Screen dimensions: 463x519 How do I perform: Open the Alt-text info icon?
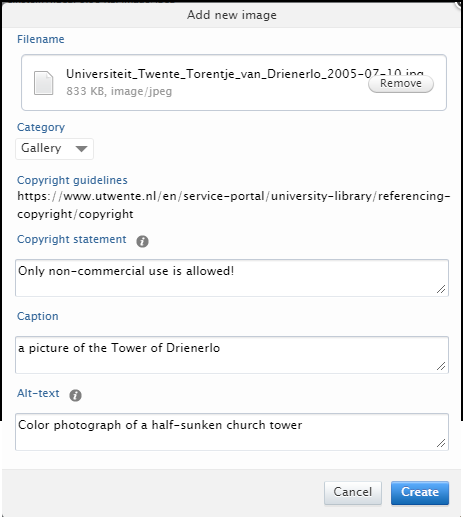click(75, 395)
